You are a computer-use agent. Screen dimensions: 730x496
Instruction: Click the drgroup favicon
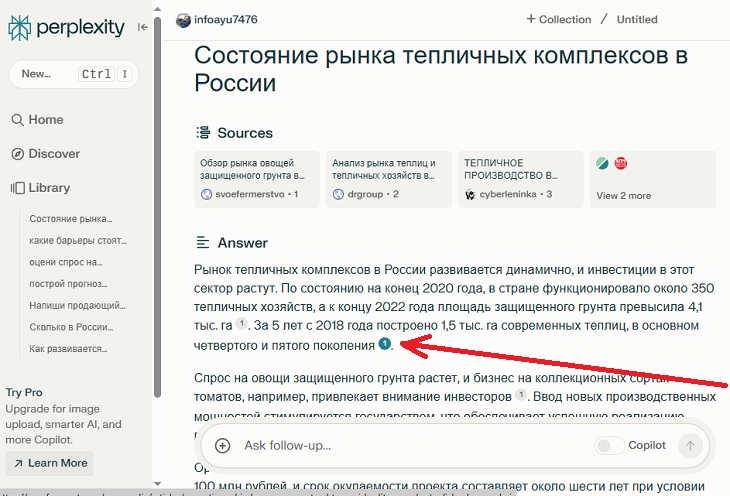click(338, 194)
